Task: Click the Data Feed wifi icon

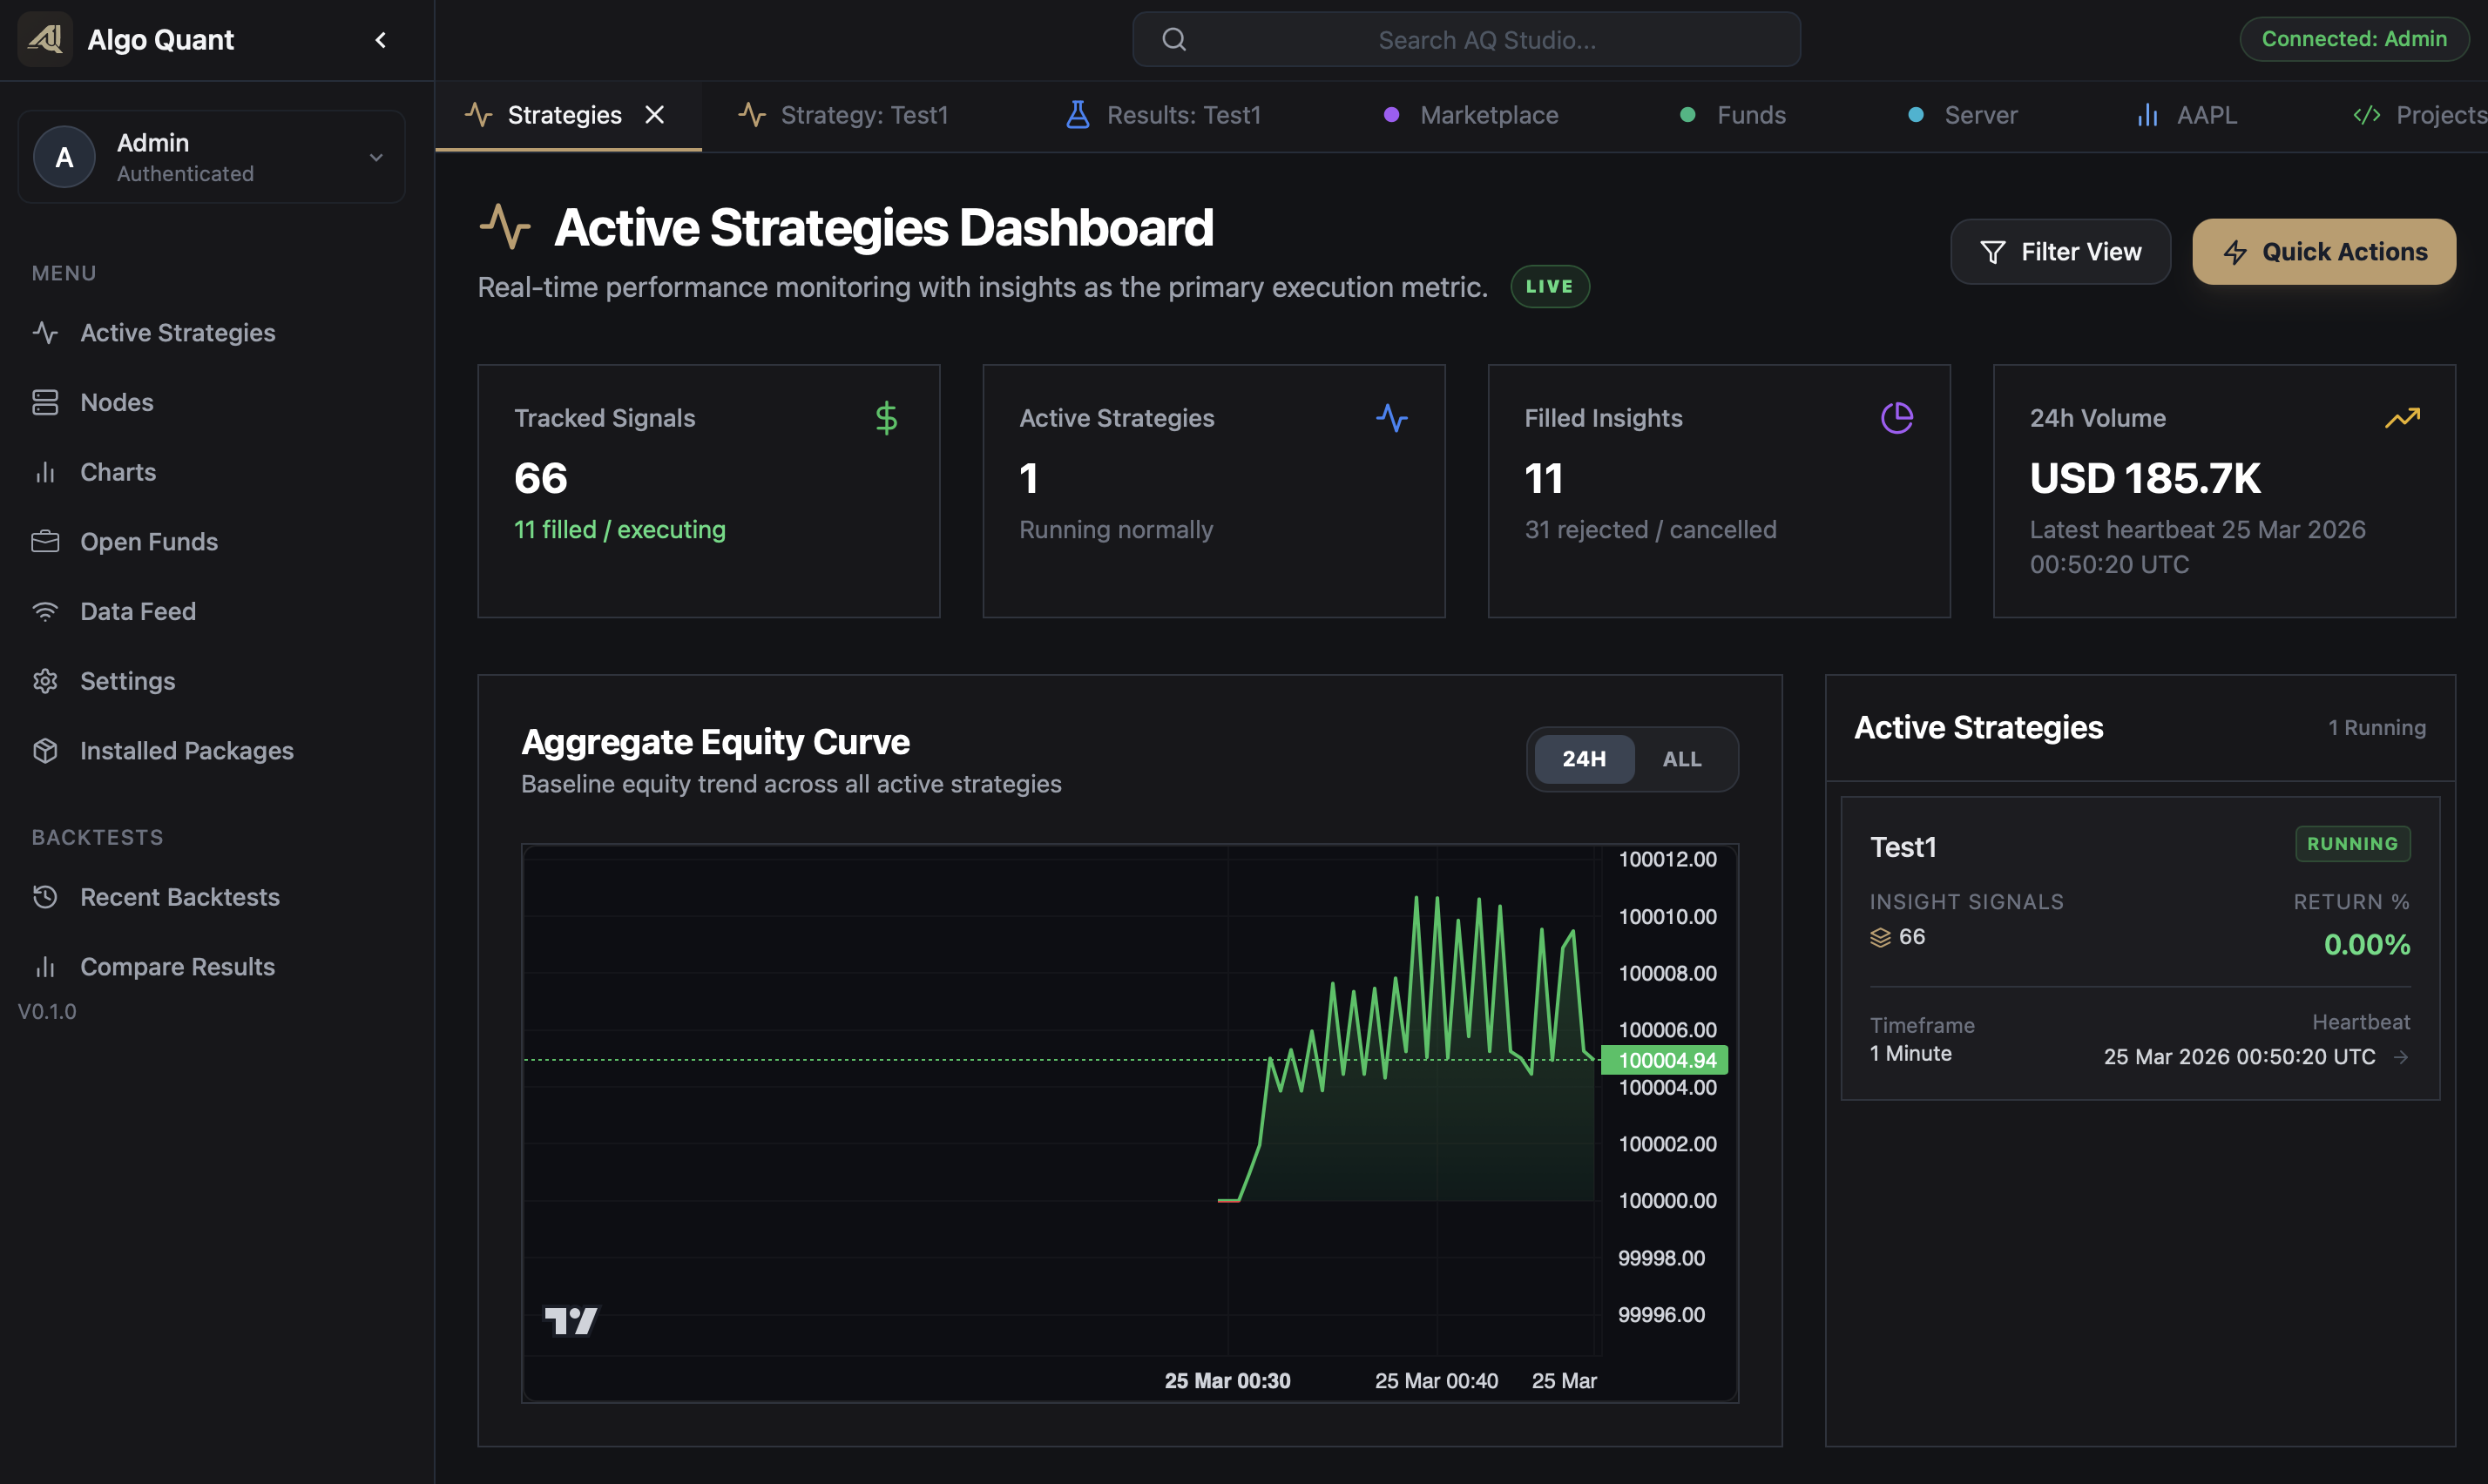Action: point(45,611)
